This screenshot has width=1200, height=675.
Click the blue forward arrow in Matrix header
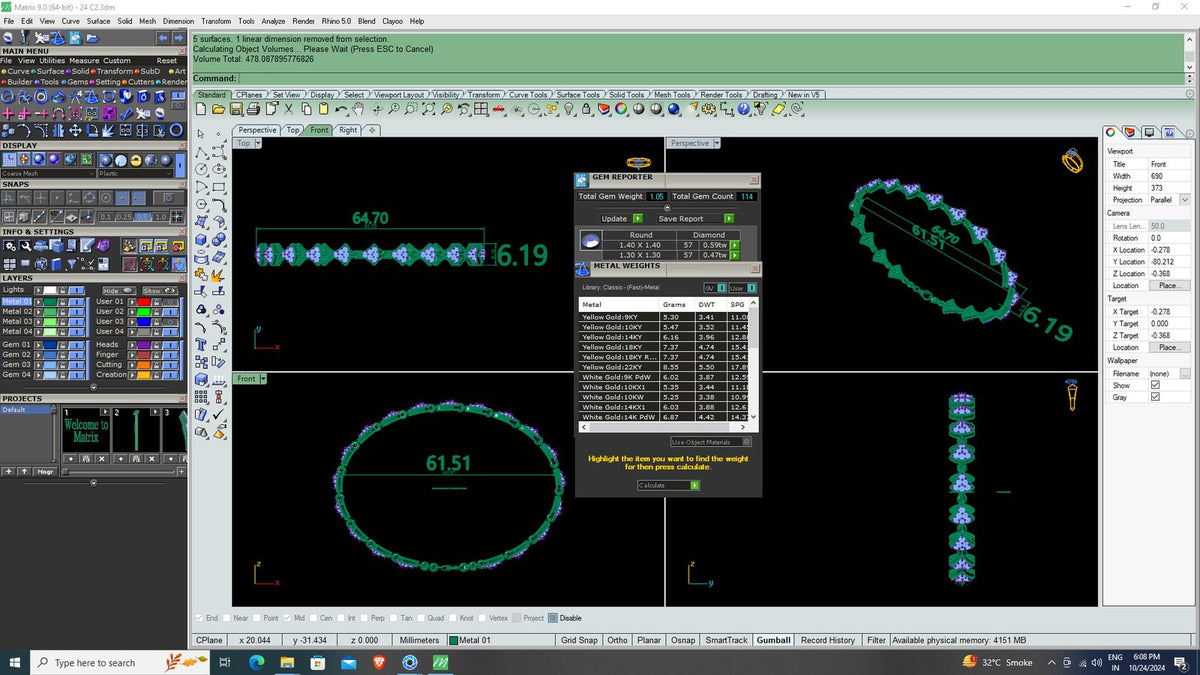[178, 38]
